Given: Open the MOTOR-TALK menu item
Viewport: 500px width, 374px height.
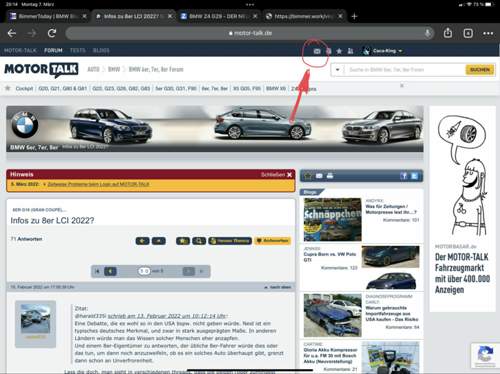Looking at the screenshot, I should point(20,51).
